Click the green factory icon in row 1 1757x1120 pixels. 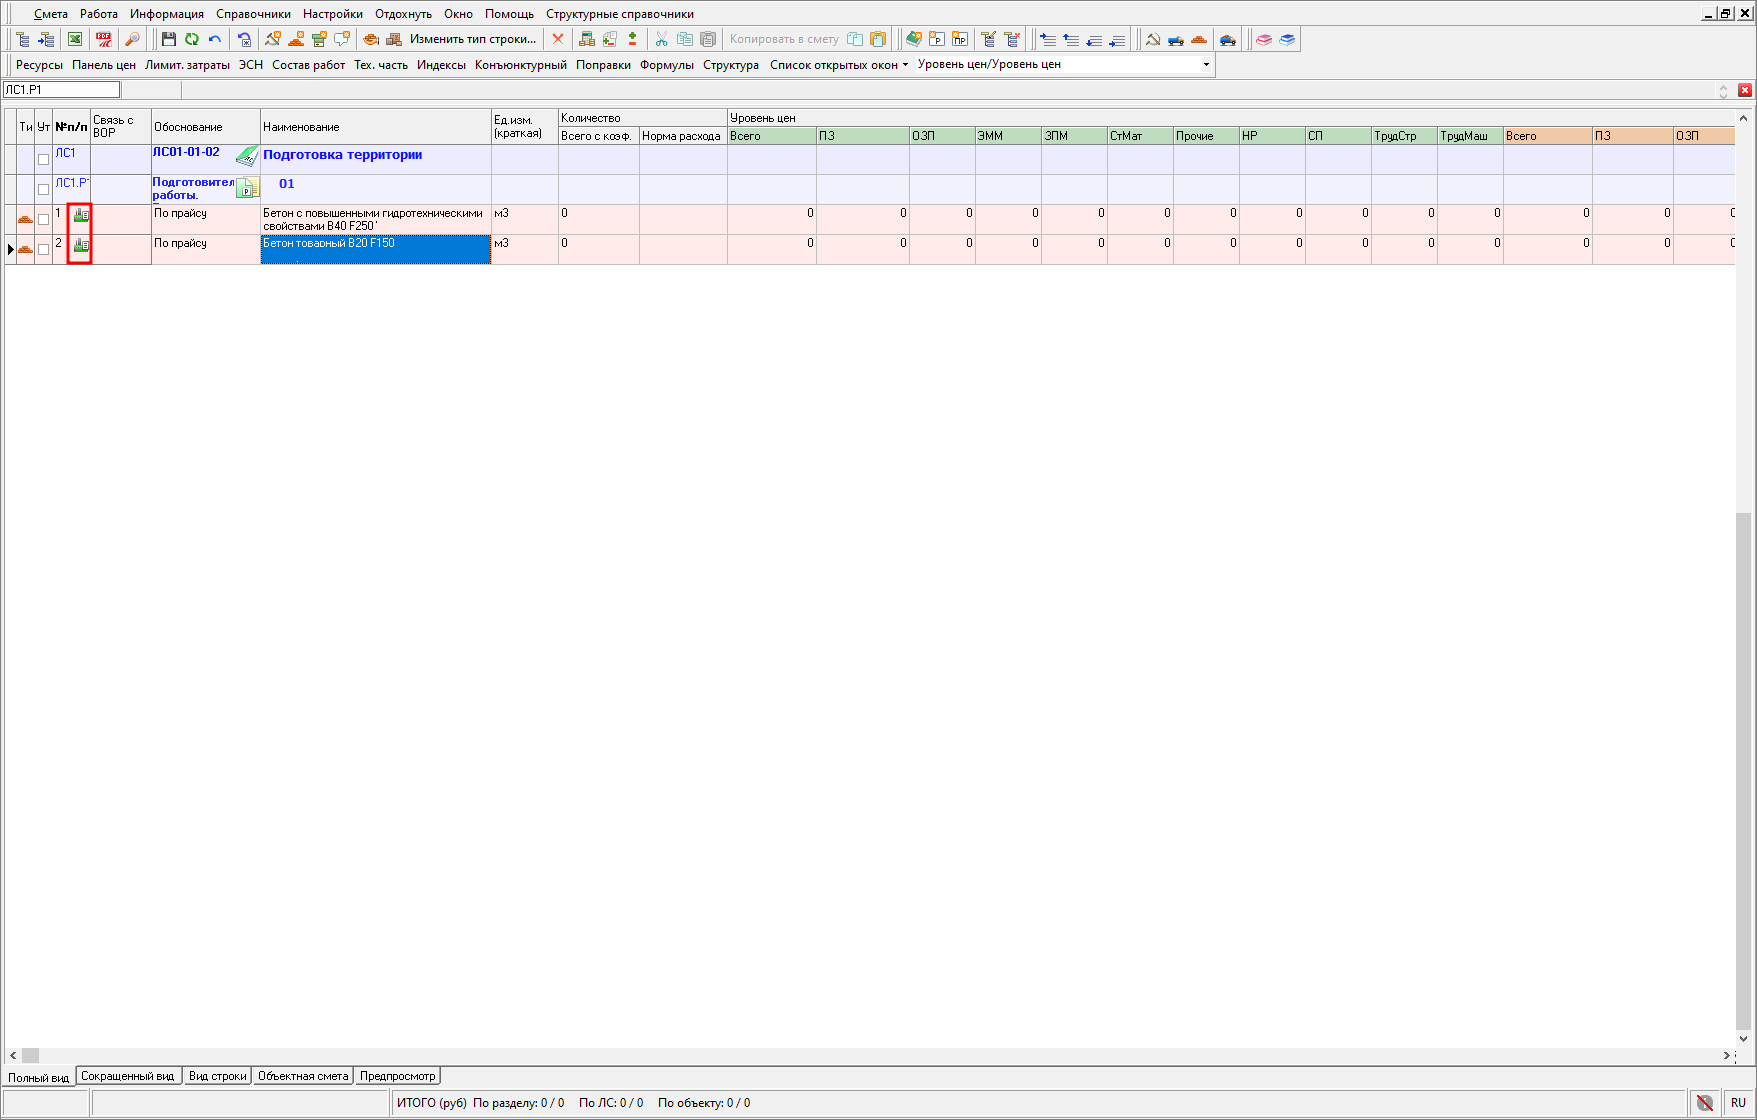pyautogui.click(x=81, y=215)
